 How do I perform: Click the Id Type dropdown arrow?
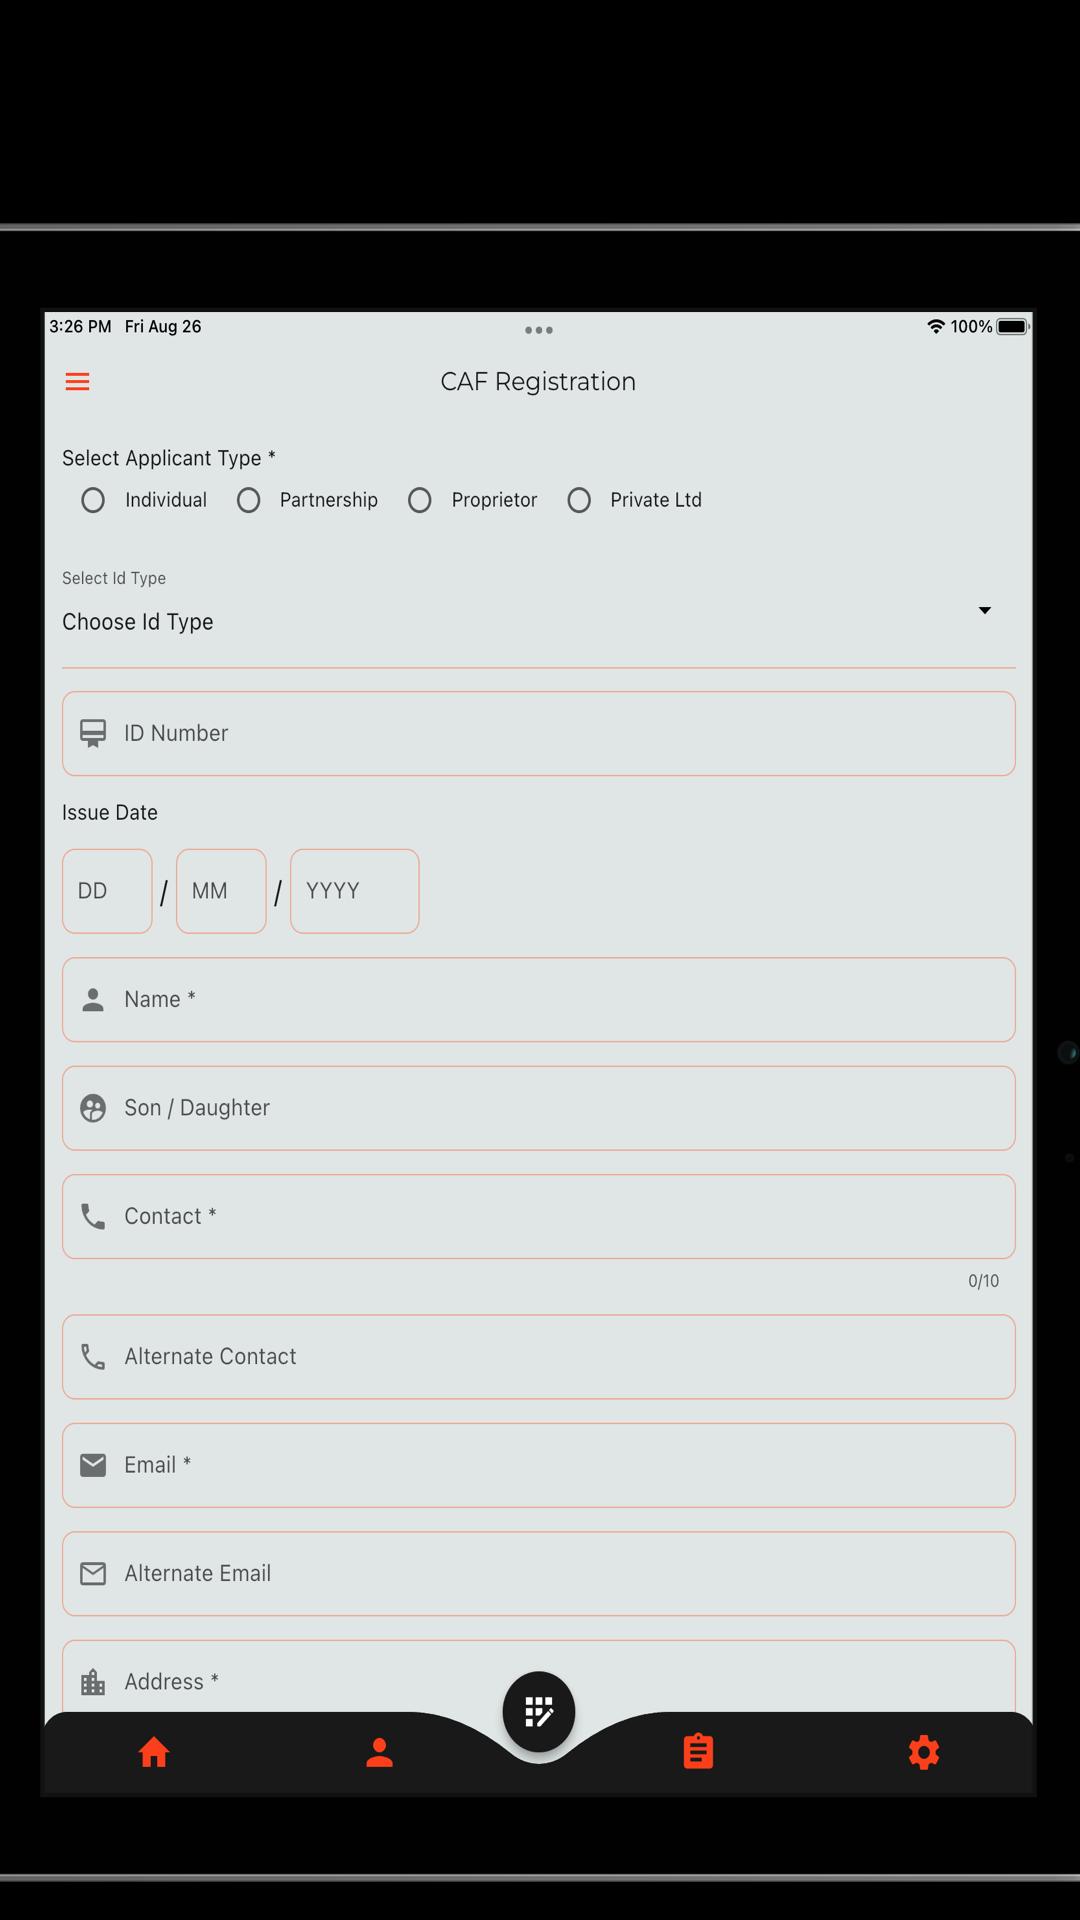pos(984,610)
